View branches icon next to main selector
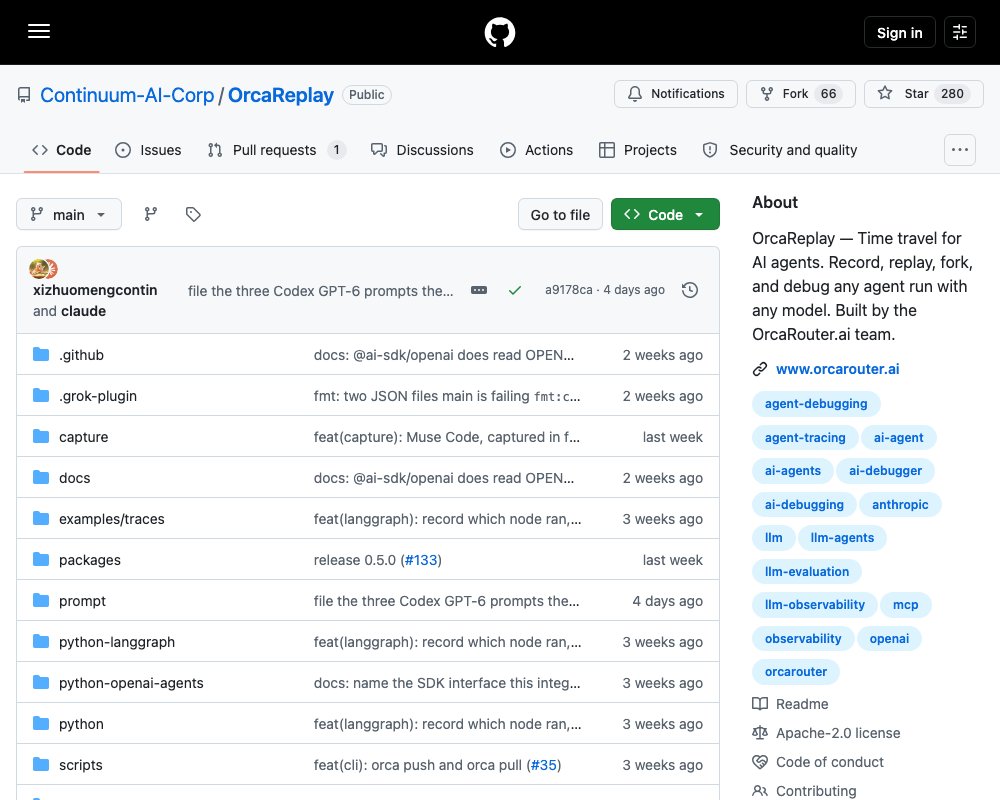Image resolution: width=1000 pixels, height=800 pixels. pyautogui.click(x=151, y=214)
